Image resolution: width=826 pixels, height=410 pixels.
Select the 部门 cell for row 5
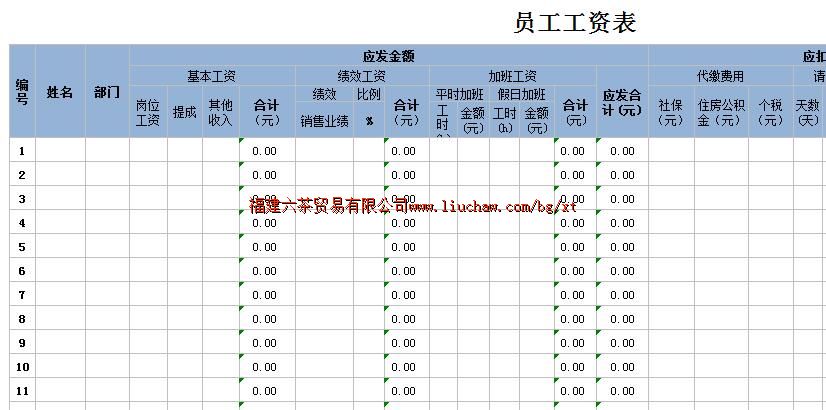[107, 247]
